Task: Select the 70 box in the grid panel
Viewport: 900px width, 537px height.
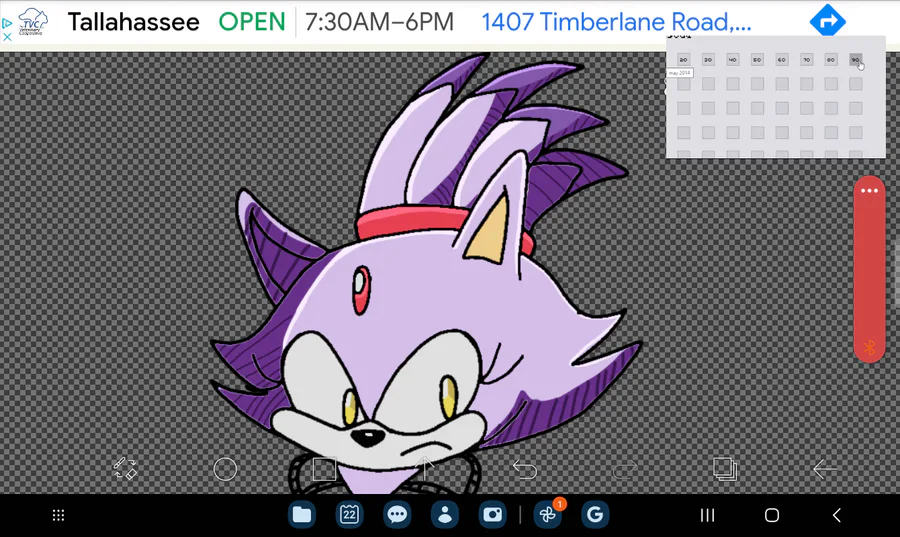Action: [806, 60]
